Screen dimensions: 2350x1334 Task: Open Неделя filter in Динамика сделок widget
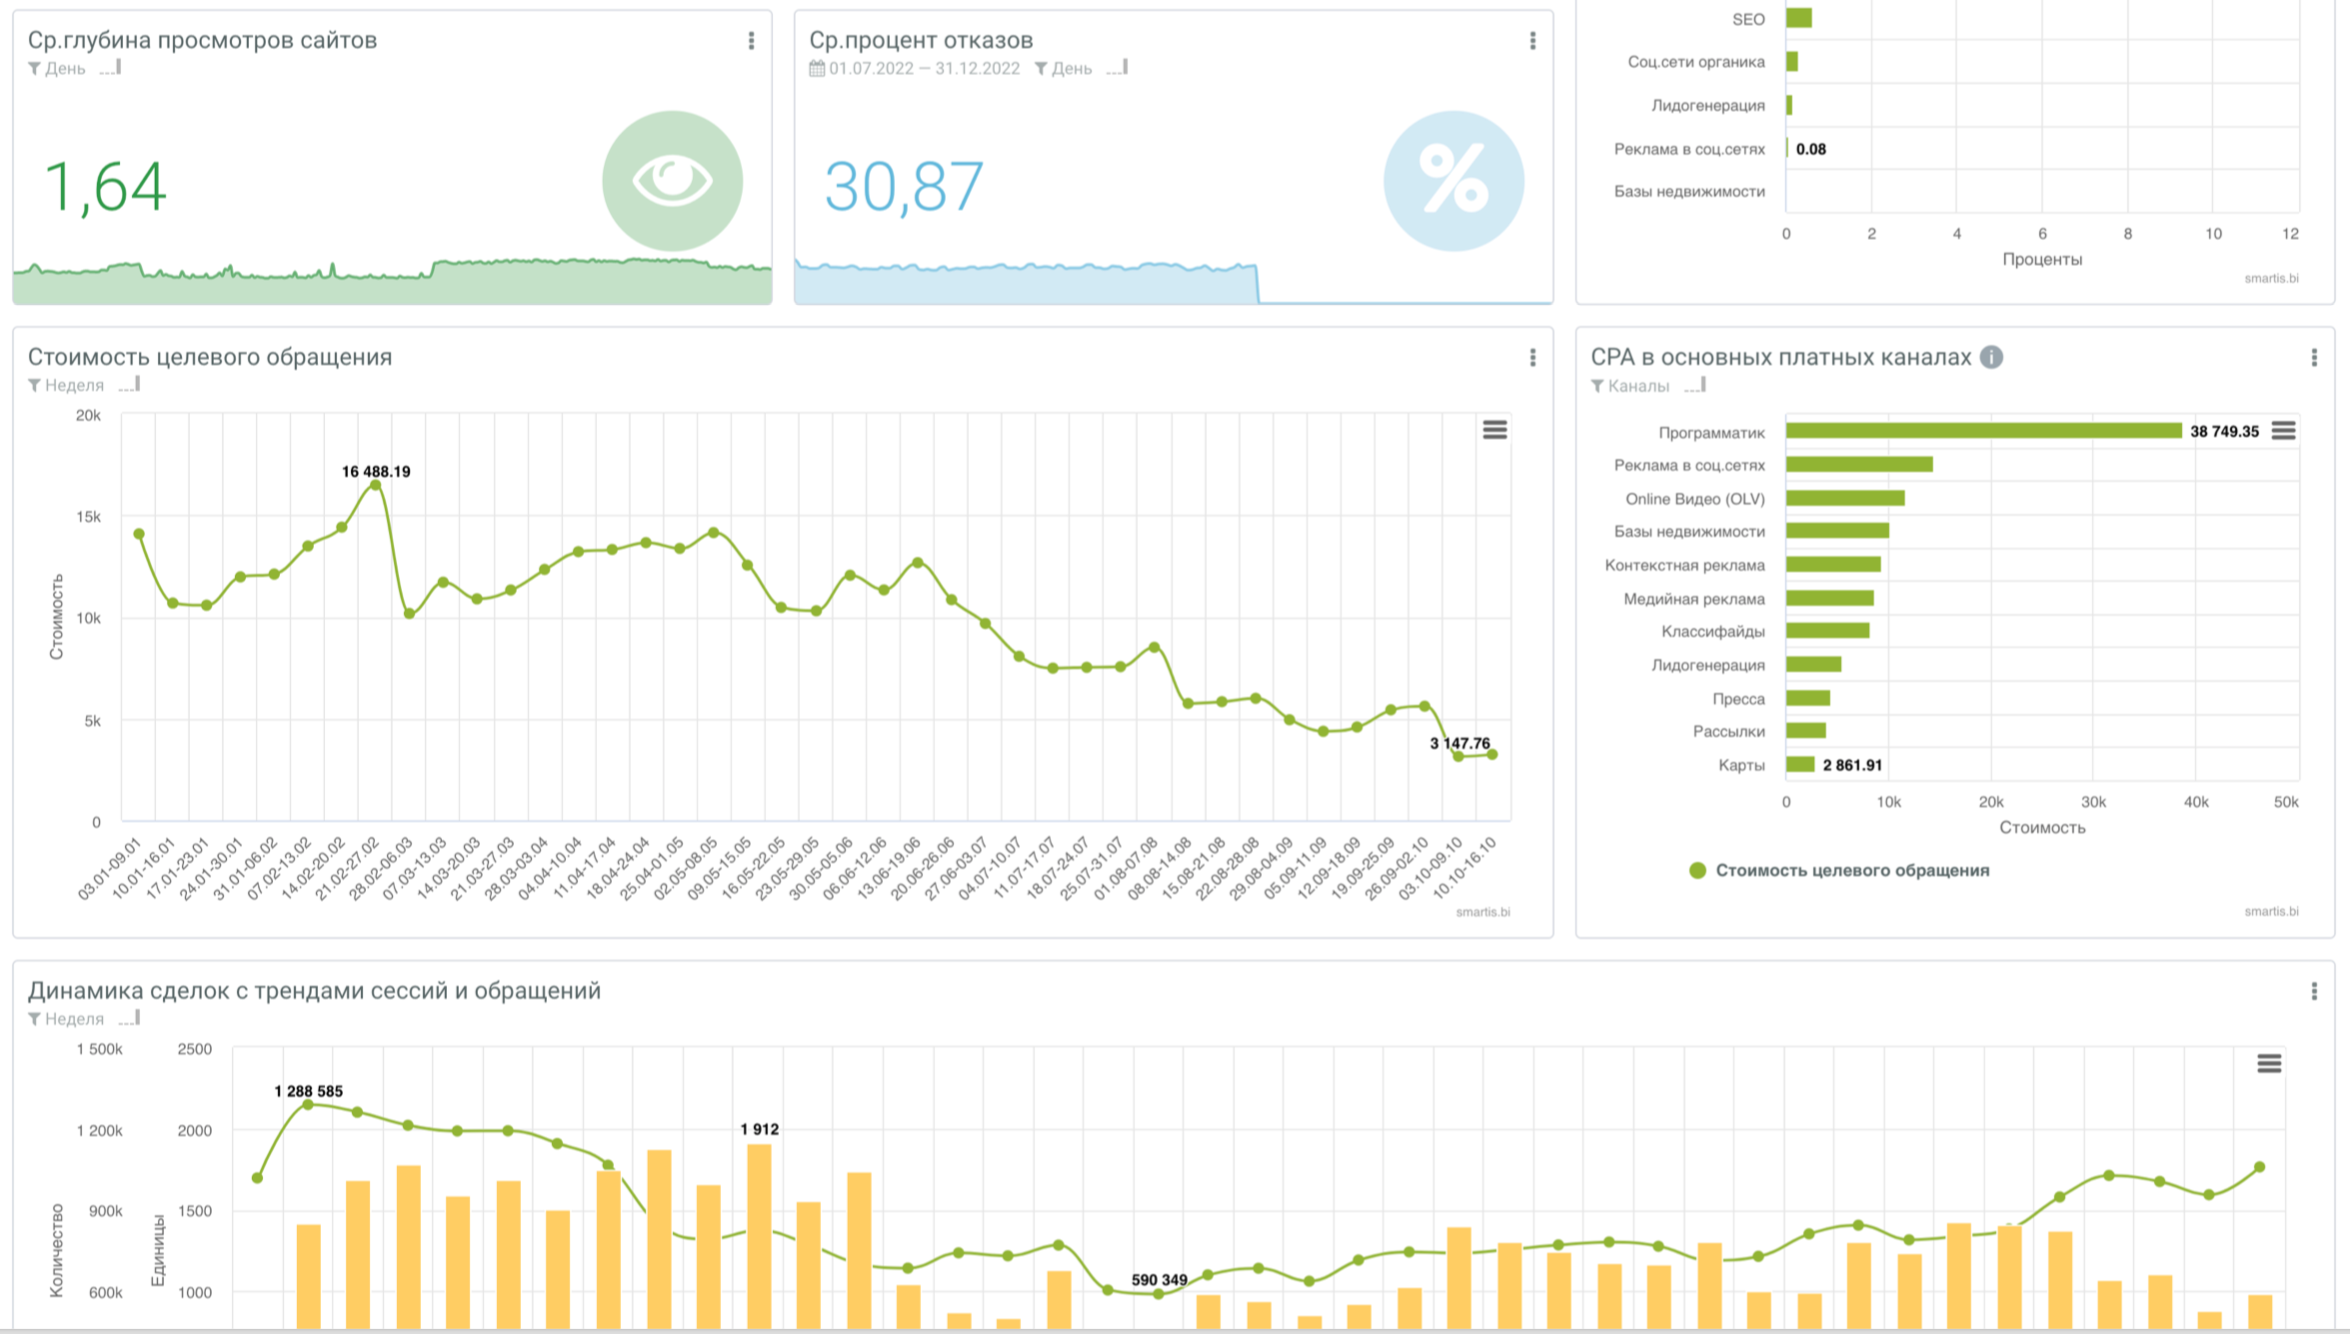pyautogui.click(x=73, y=1019)
